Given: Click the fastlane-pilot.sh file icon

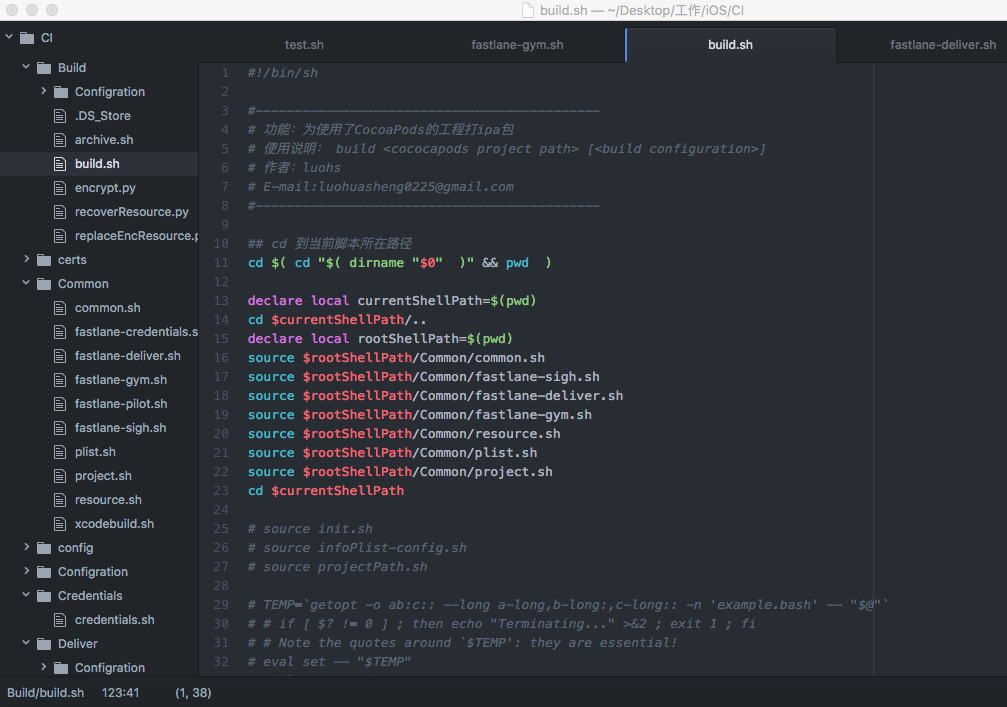Looking at the screenshot, I should tap(60, 404).
